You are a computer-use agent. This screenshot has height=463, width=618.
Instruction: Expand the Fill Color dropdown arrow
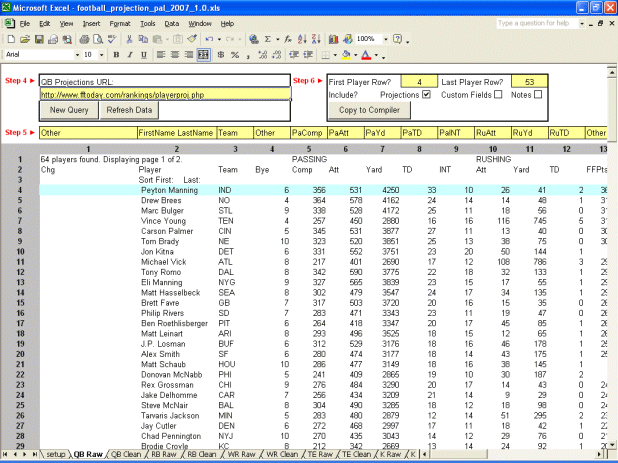coord(356,55)
